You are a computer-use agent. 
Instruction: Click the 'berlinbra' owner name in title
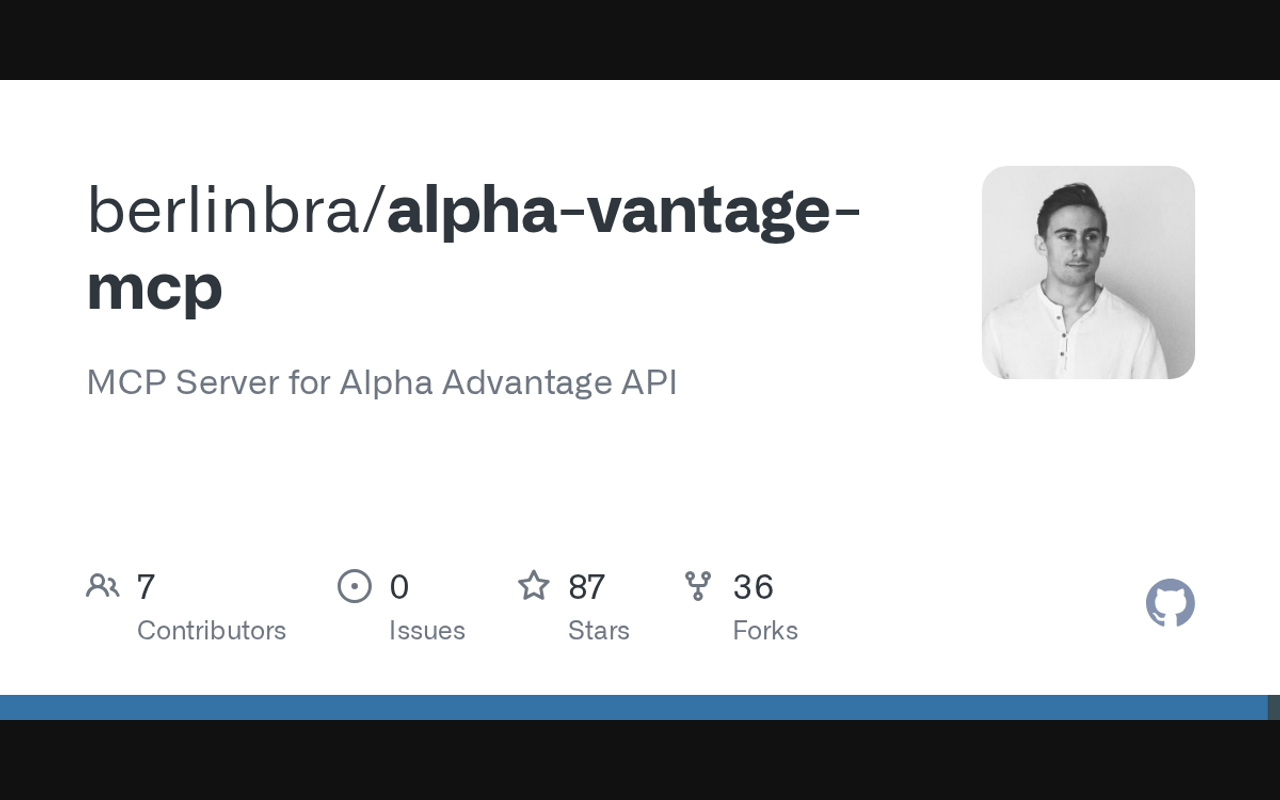pos(227,211)
